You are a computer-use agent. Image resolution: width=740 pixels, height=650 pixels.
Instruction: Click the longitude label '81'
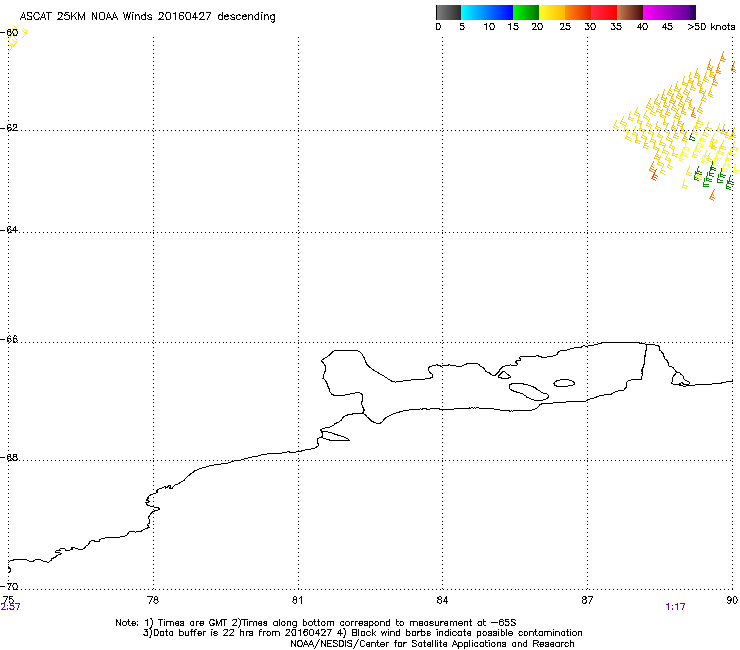(297, 600)
